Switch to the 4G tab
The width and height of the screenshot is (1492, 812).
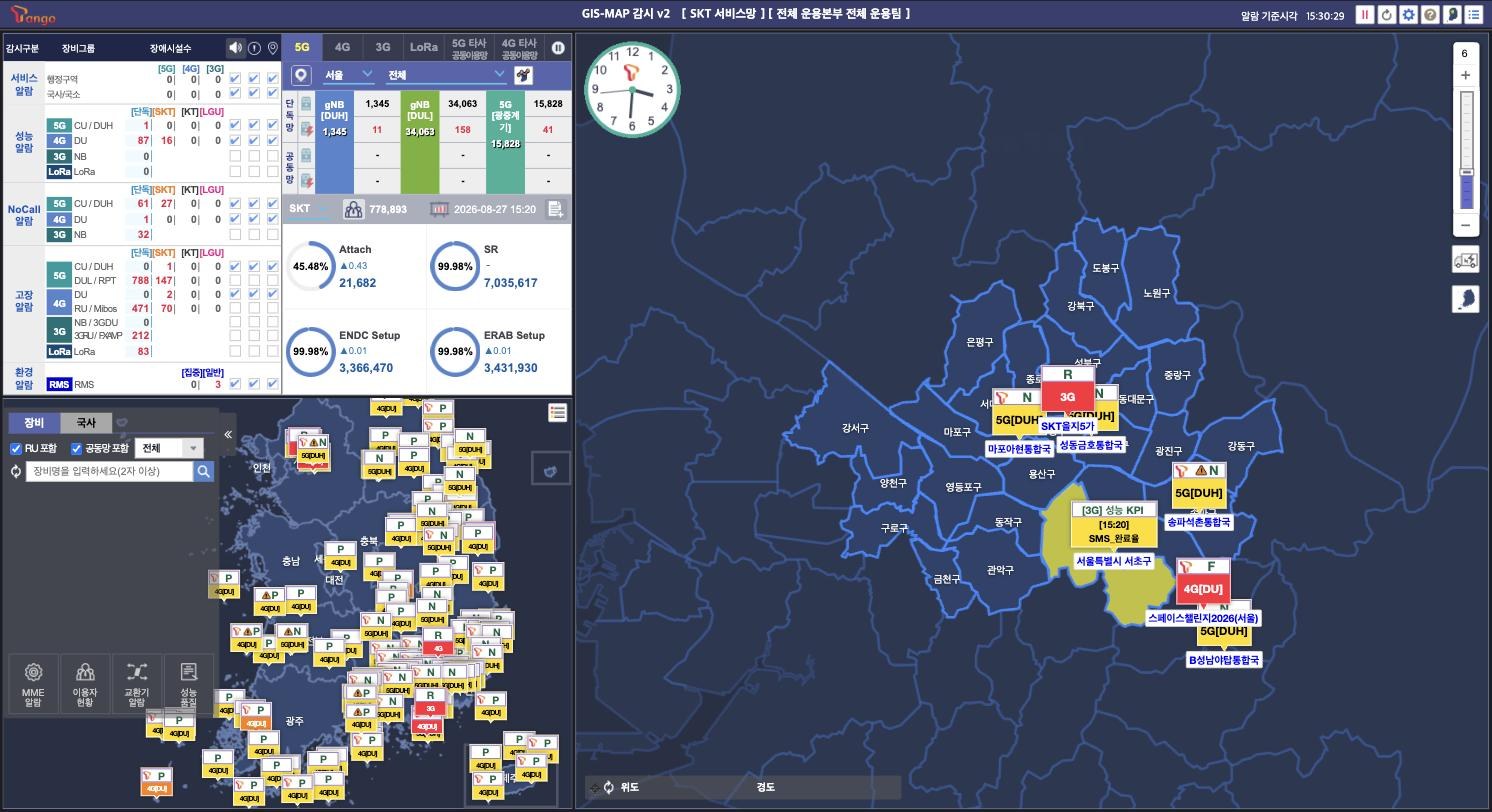coord(342,47)
